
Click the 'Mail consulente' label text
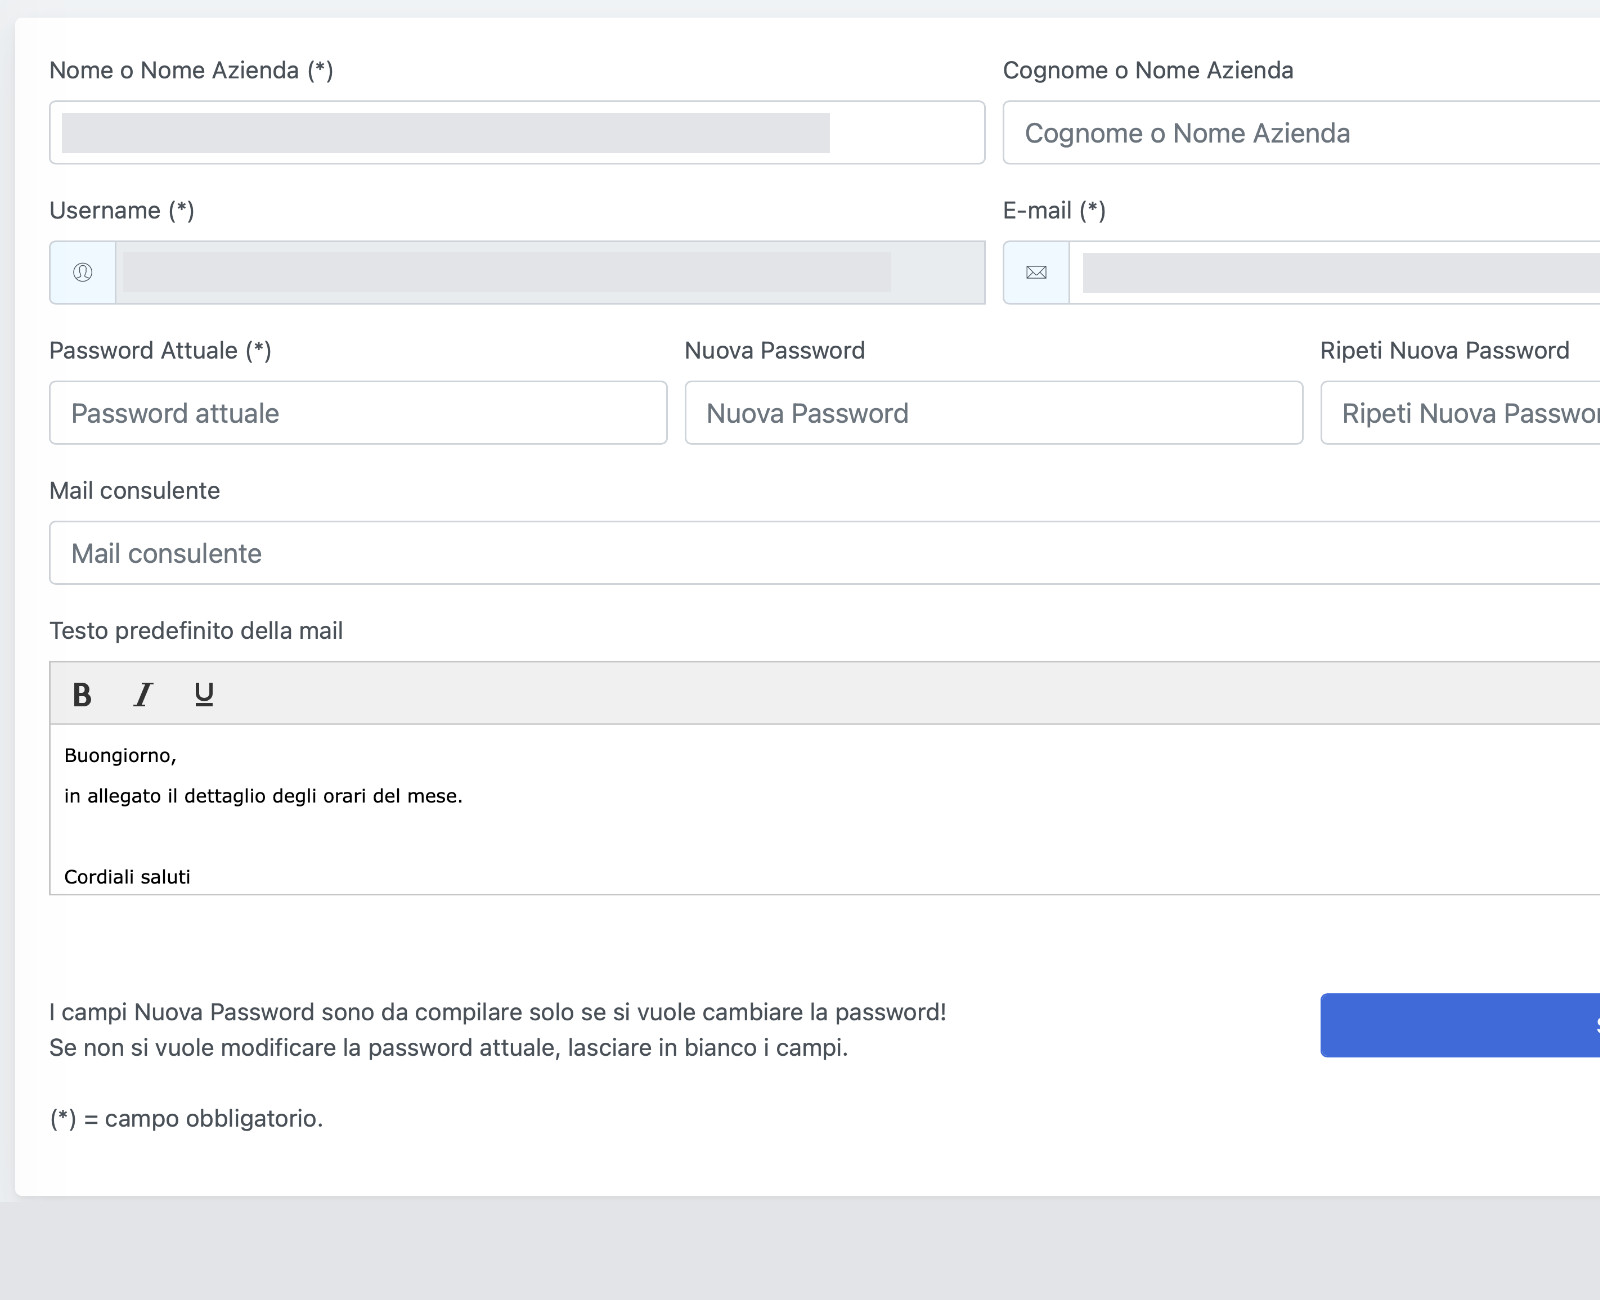(x=135, y=491)
